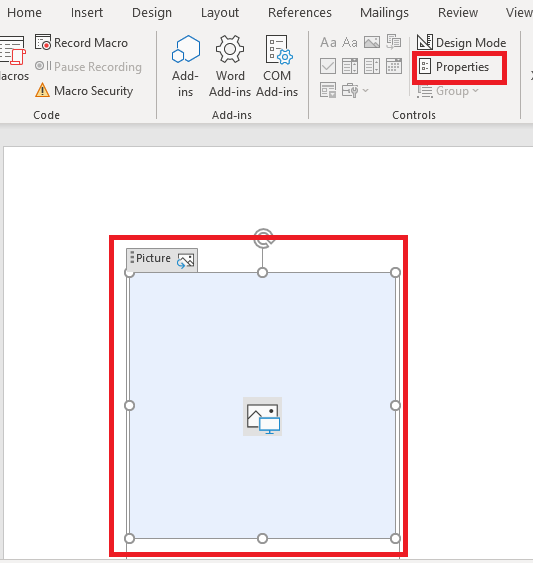Open Macro Security settings
This screenshot has height=563, width=533.
tap(84, 90)
